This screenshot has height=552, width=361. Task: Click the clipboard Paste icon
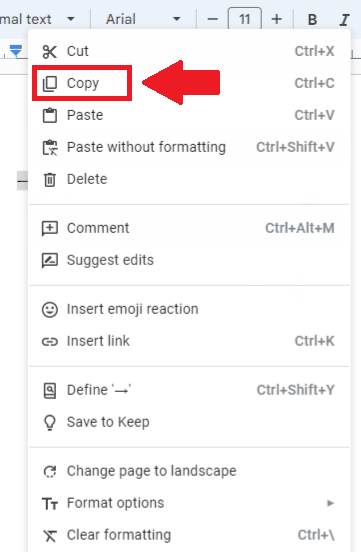(49, 115)
